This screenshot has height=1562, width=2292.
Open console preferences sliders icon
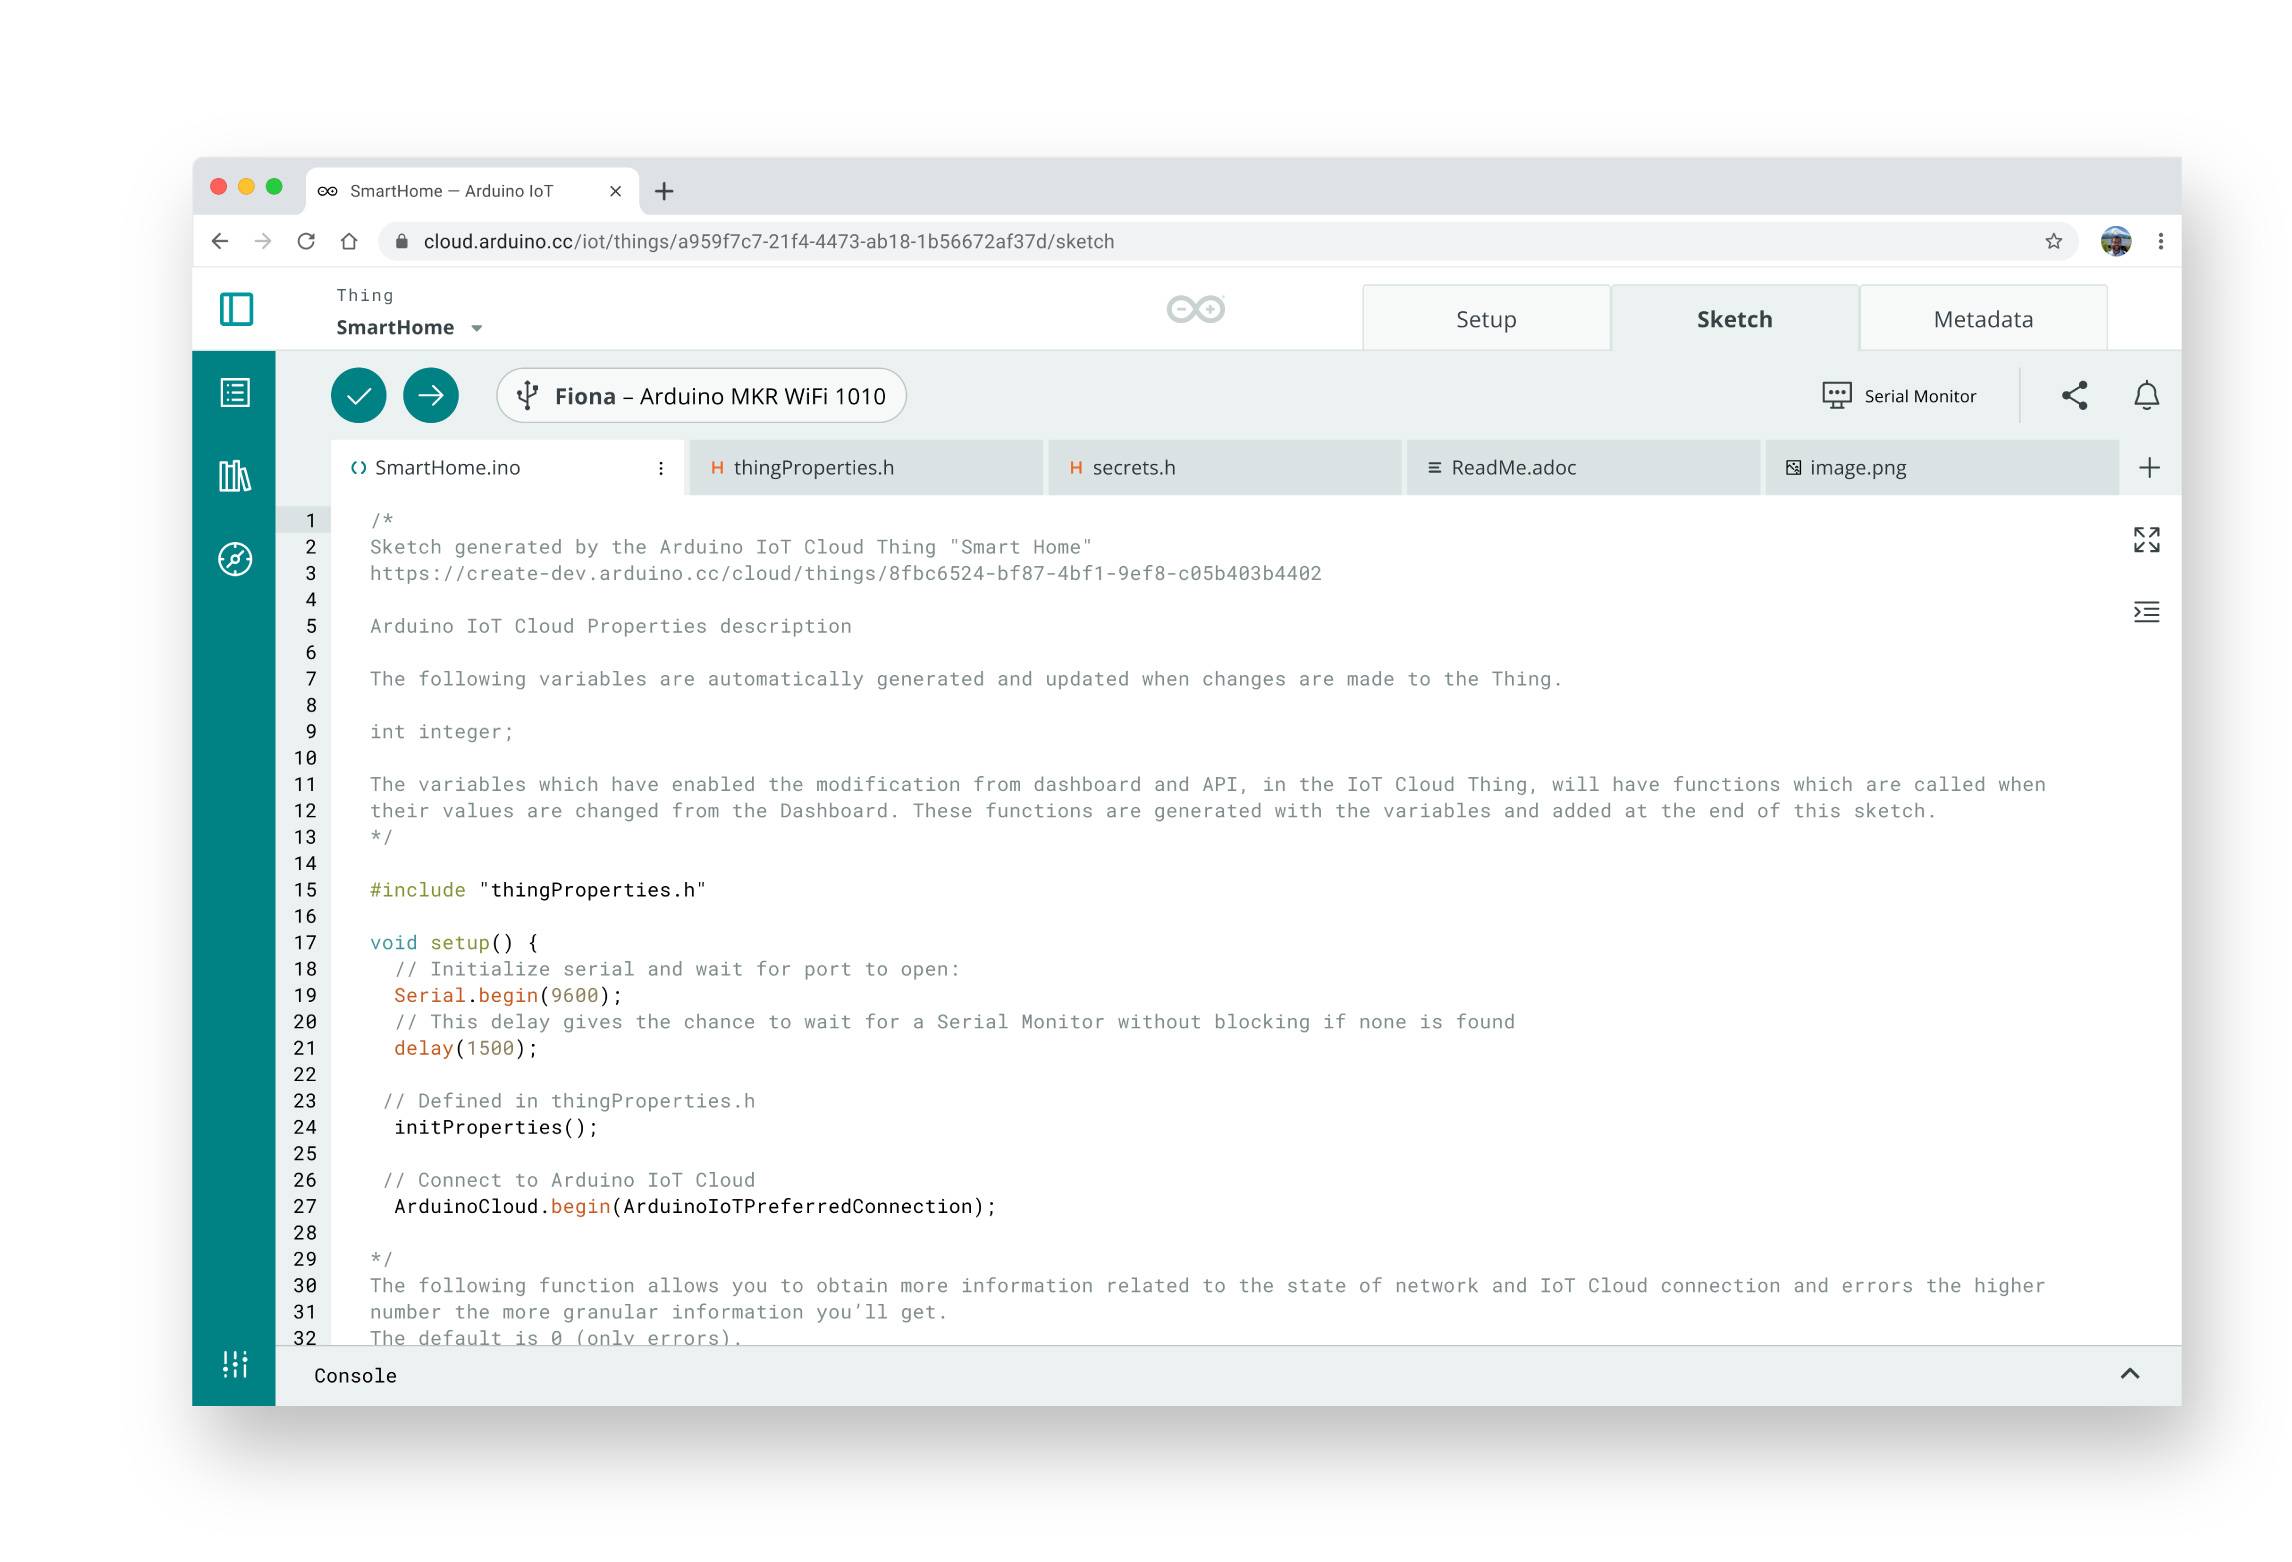coord(233,1362)
